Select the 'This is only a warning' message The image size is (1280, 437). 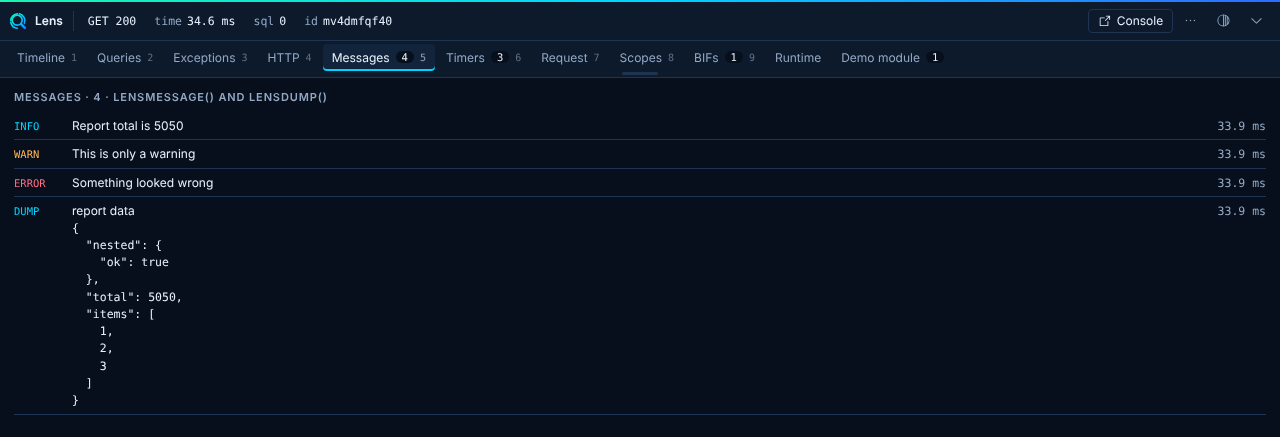tap(134, 154)
